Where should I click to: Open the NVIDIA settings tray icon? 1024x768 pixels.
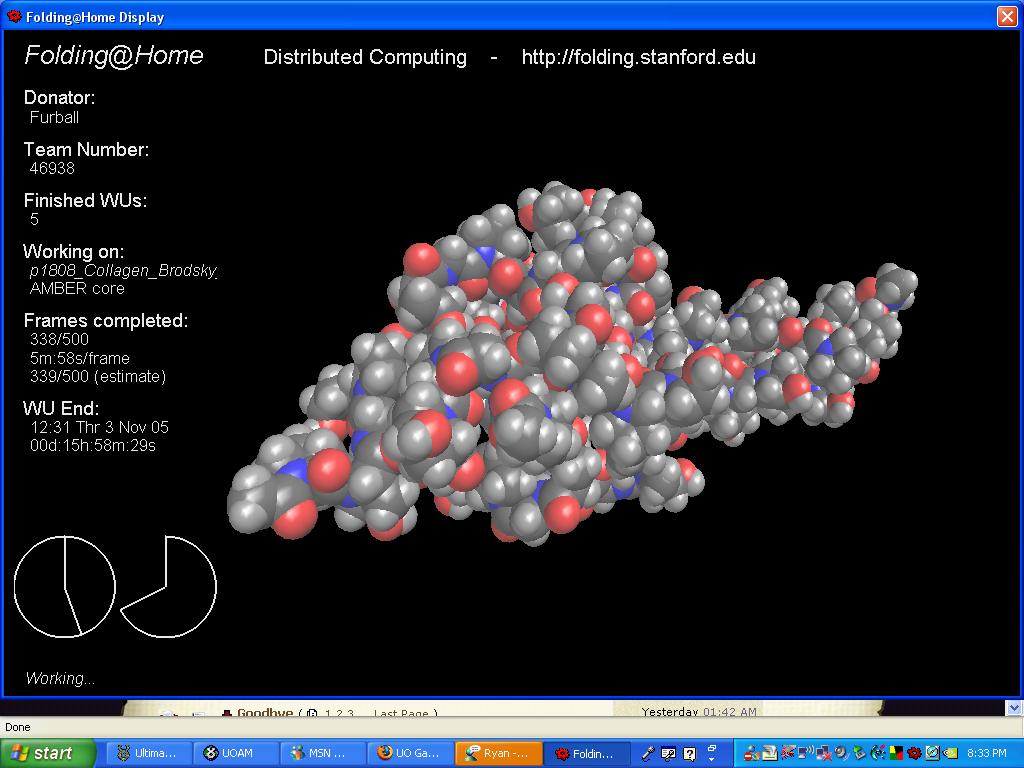click(951, 753)
